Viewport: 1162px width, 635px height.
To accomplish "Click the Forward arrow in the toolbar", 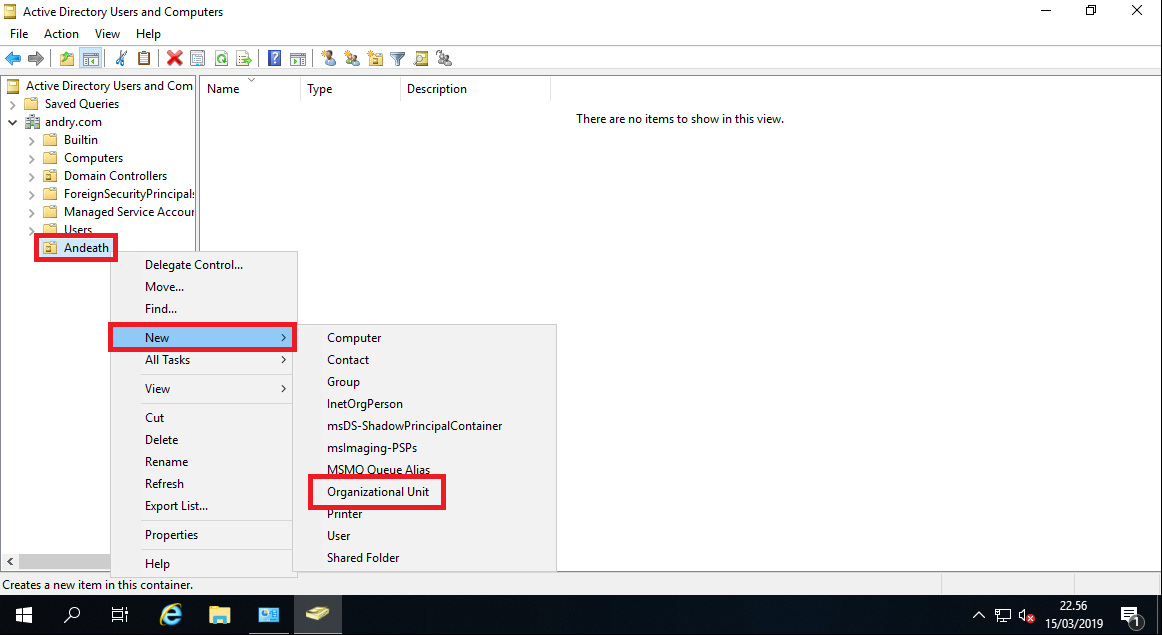I will pyautogui.click(x=36, y=59).
